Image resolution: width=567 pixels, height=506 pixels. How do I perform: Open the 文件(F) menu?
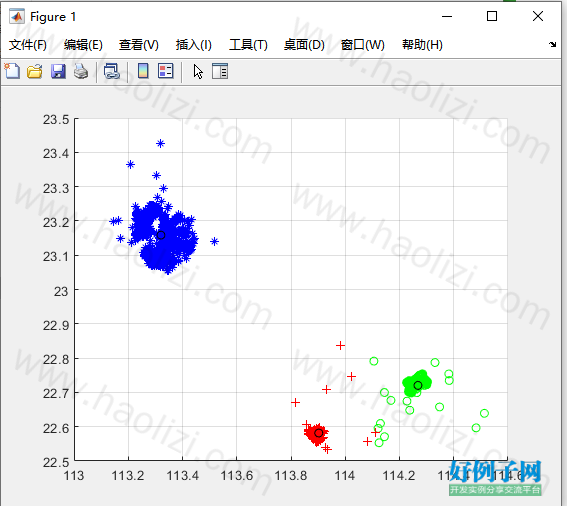coord(28,45)
